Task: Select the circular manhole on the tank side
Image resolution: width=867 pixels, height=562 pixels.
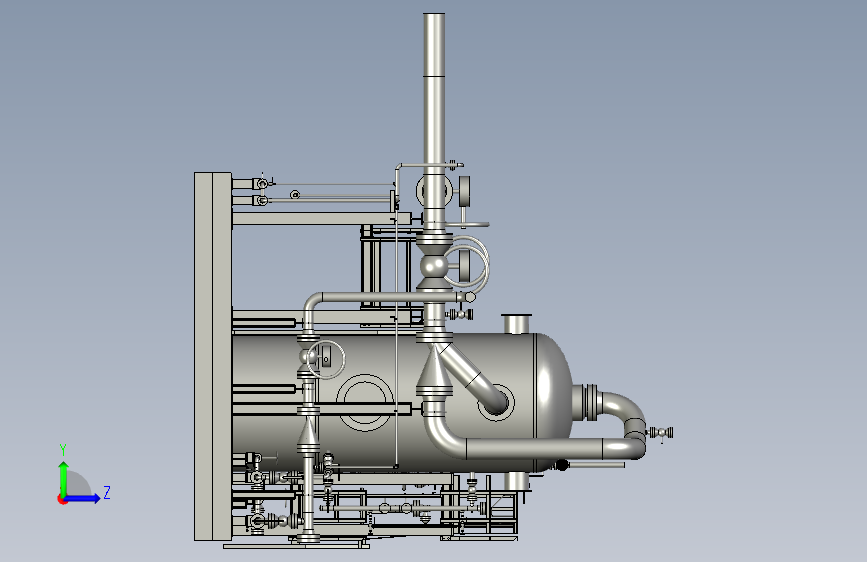Action: (364, 403)
